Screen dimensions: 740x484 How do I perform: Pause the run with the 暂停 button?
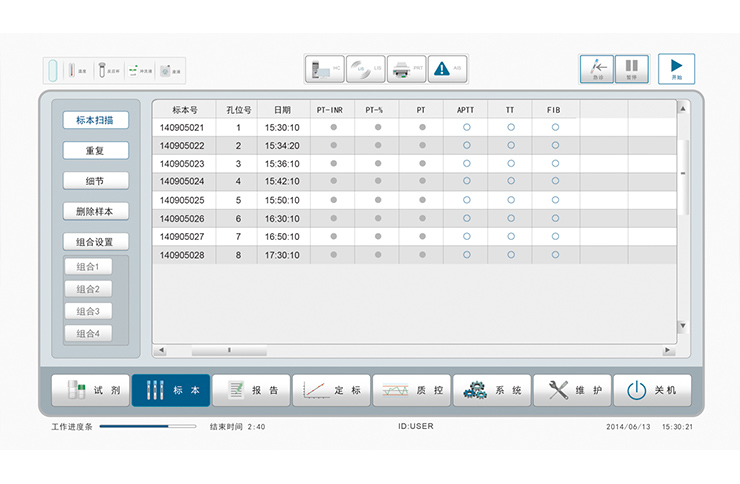point(631,69)
